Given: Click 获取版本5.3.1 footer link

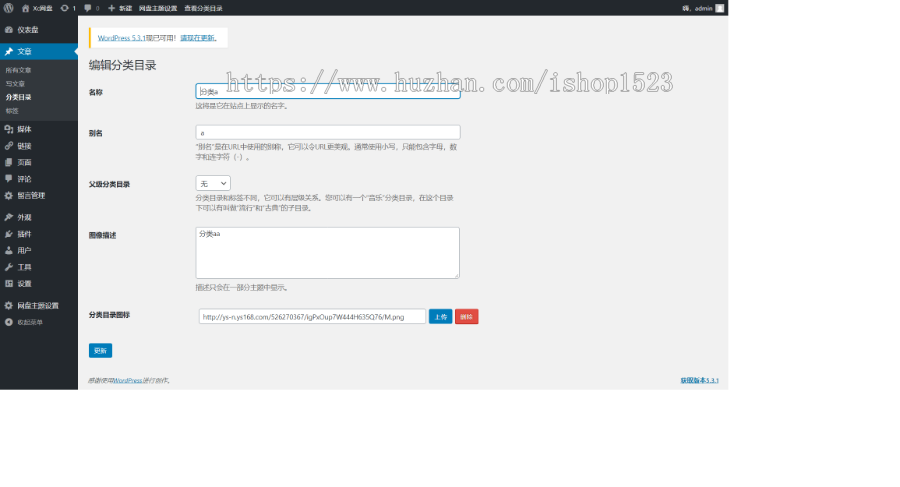Looking at the screenshot, I should (700, 381).
